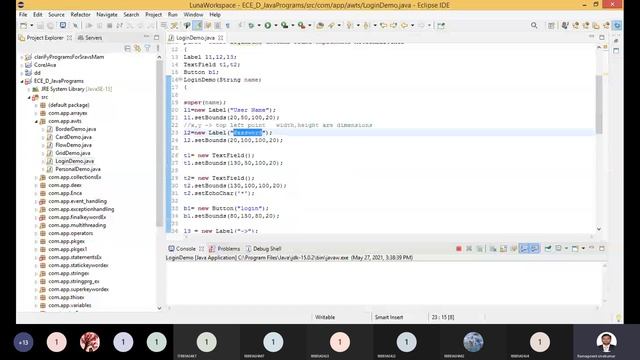640x360 pixels.
Task: Open the New dropdown arrow in toolbar
Action: coord(31,25)
